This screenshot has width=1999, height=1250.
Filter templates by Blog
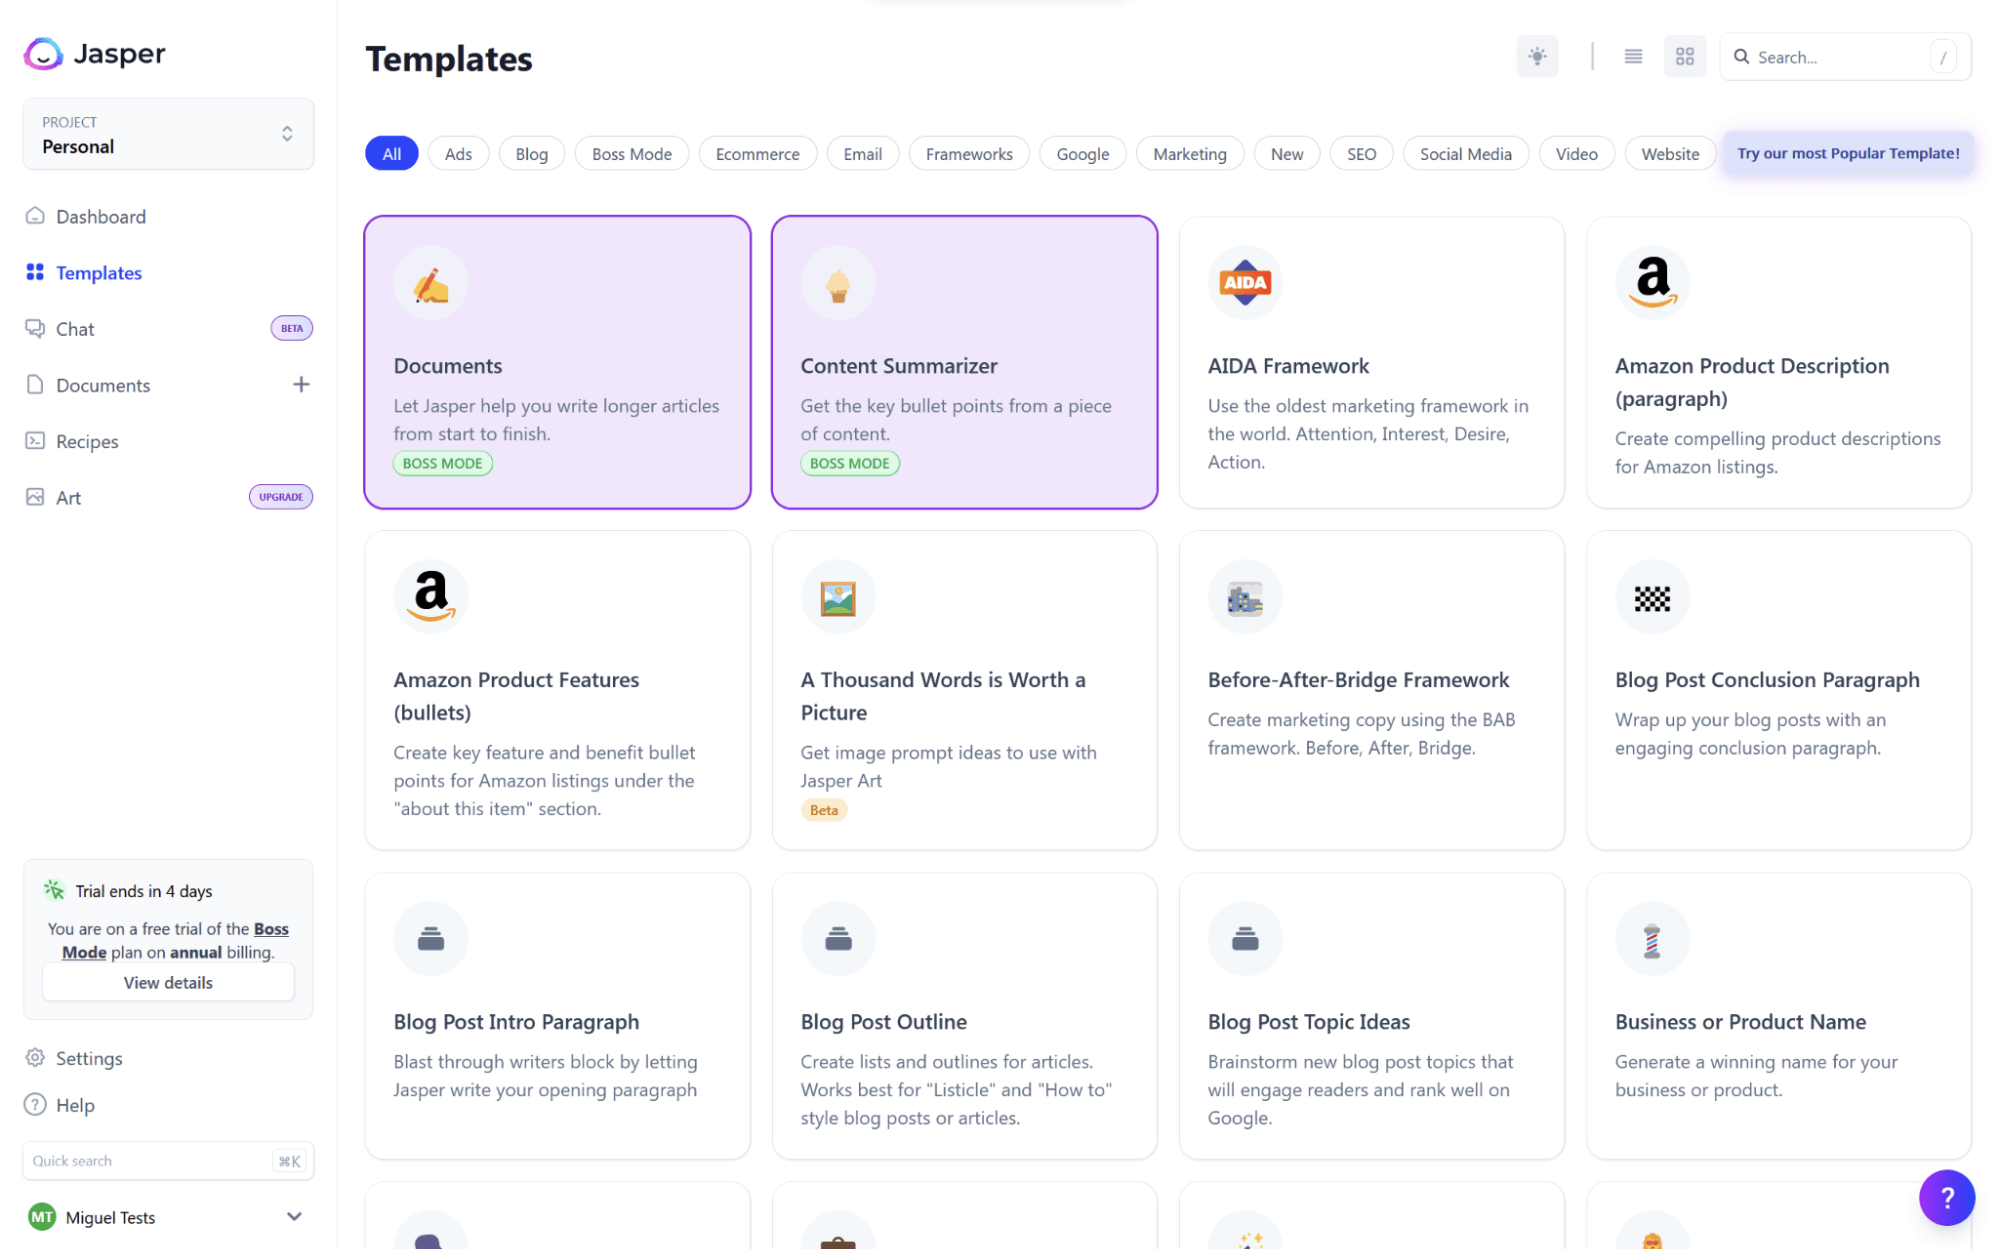click(x=531, y=153)
